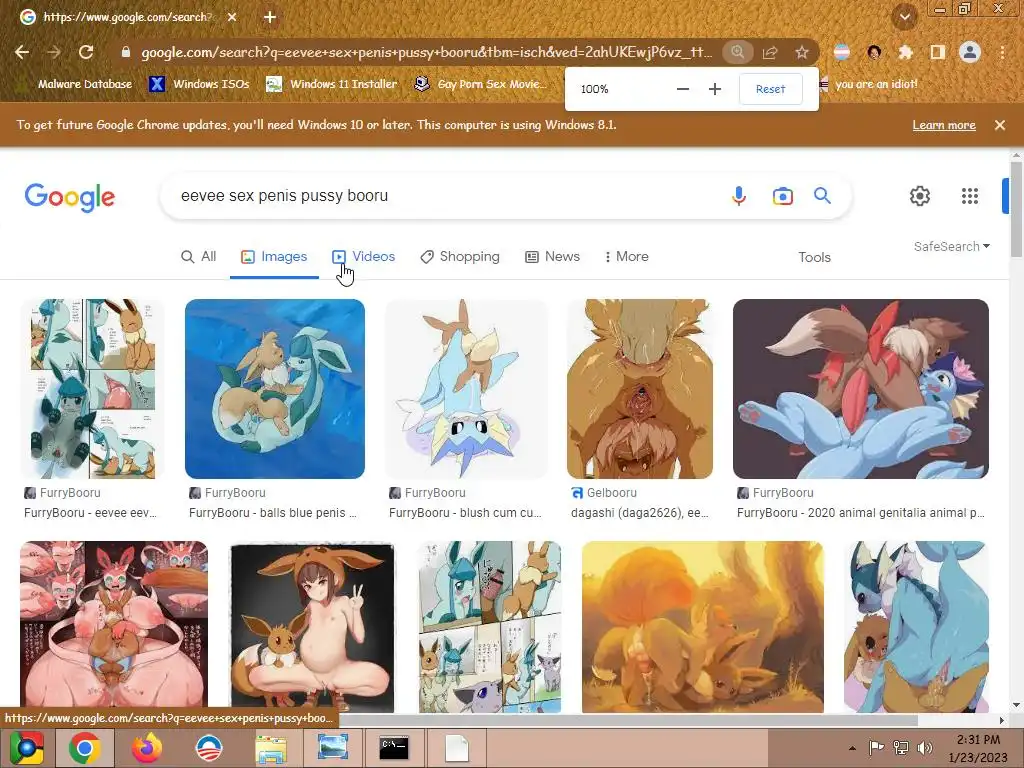The width and height of the screenshot is (1024, 768).
Task: Decrease zoom with the minus button
Action: click(x=683, y=89)
